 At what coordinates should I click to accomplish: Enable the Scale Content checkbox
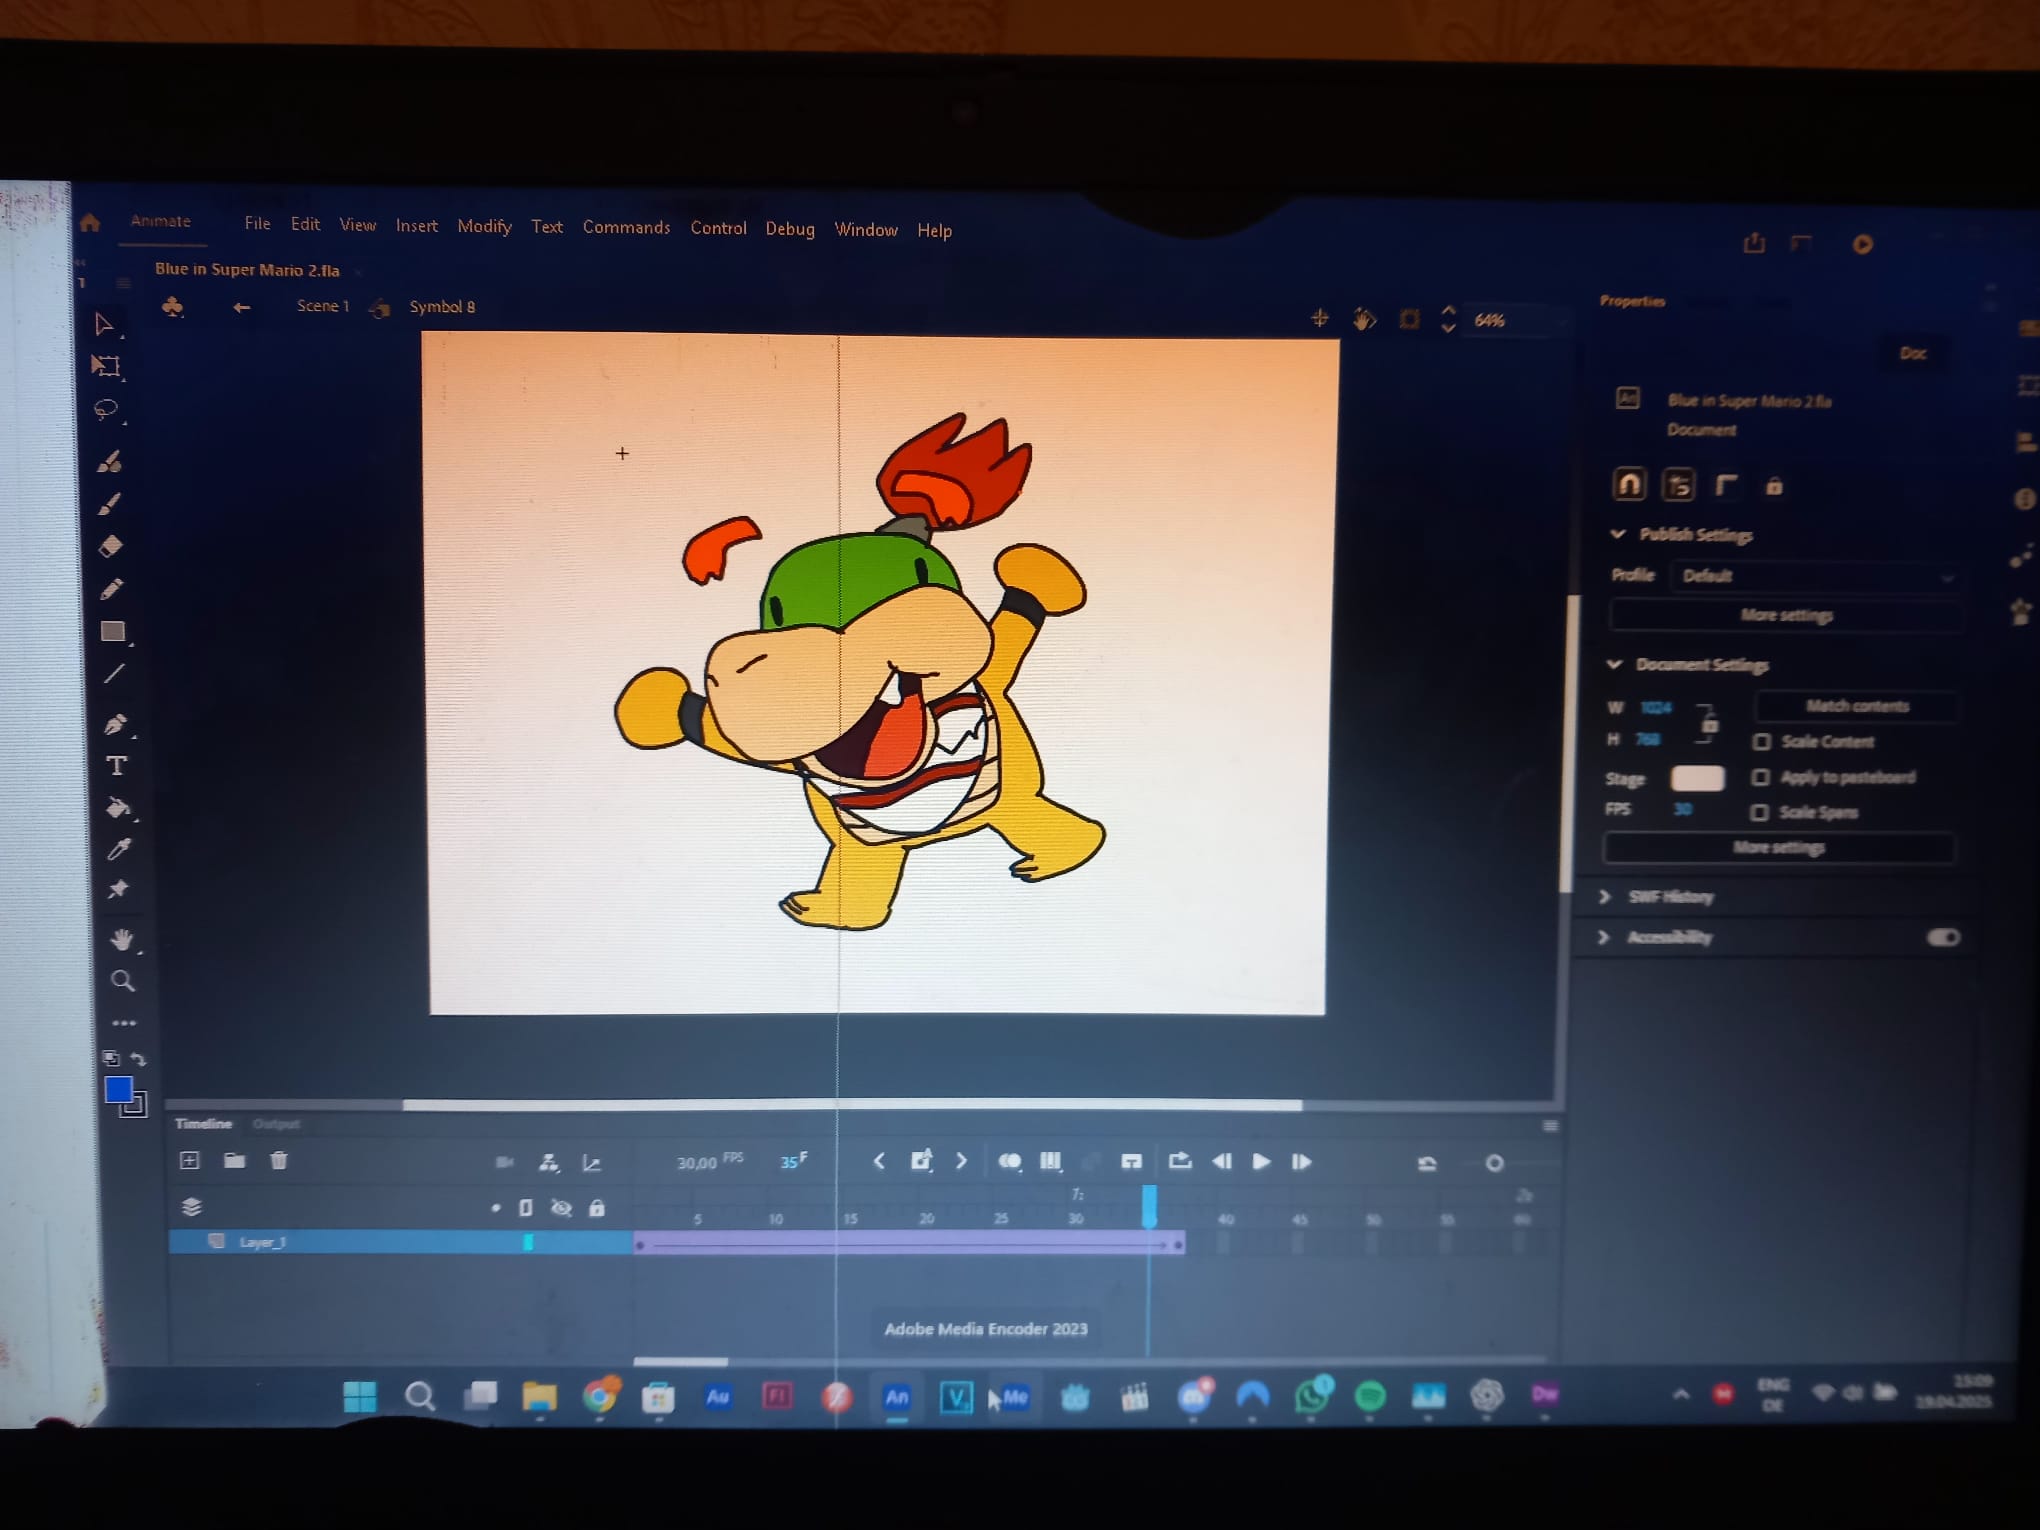[1762, 741]
